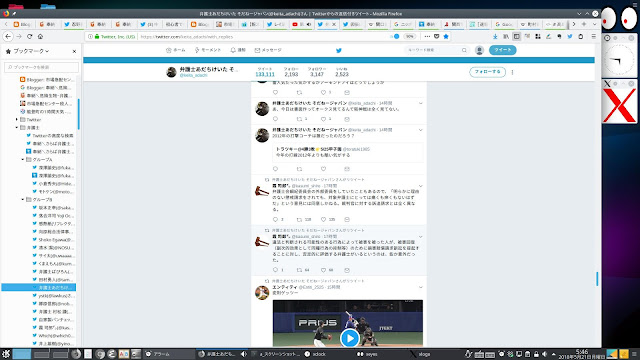This screenshot has width=640, height=360.
Task: Click the page info circle in address bar
Action: pos(91,36)
